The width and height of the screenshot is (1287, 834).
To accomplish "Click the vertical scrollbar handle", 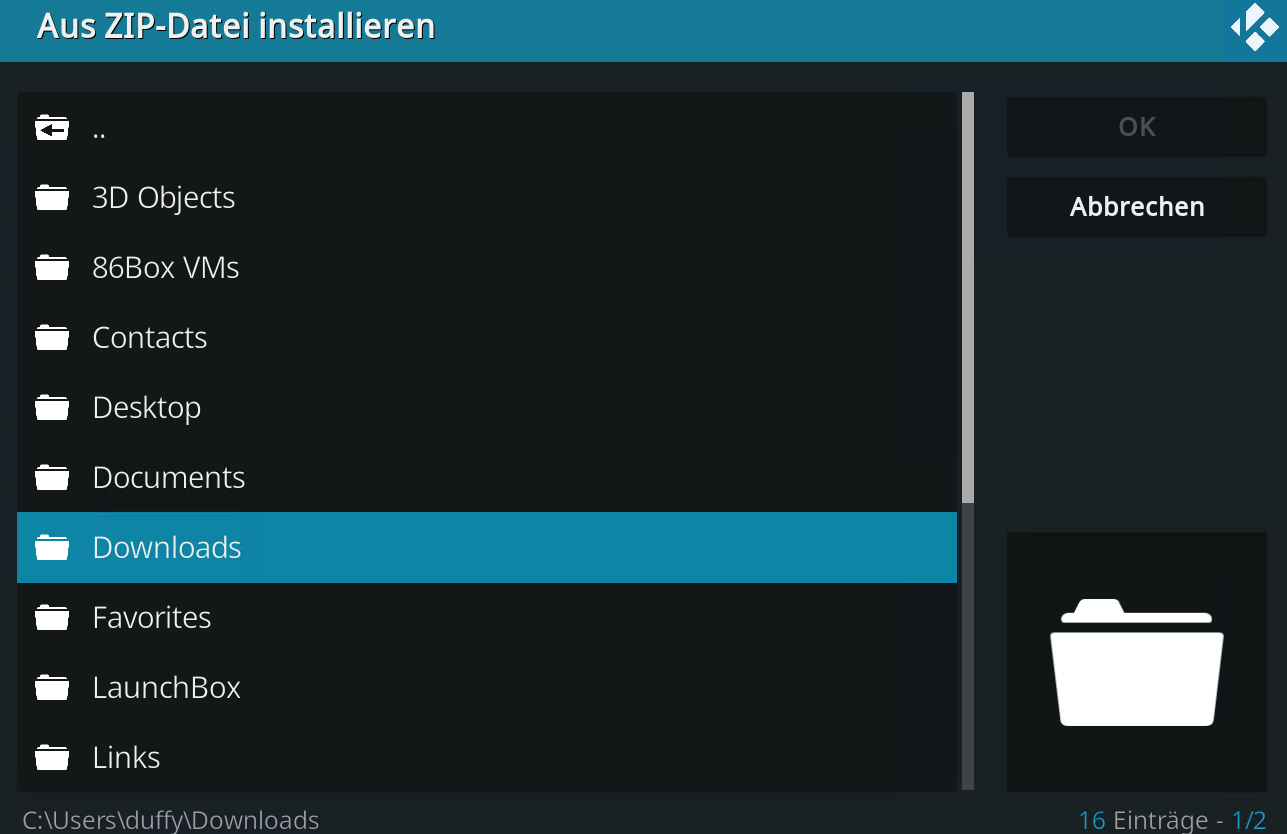I will coord(968,297).
